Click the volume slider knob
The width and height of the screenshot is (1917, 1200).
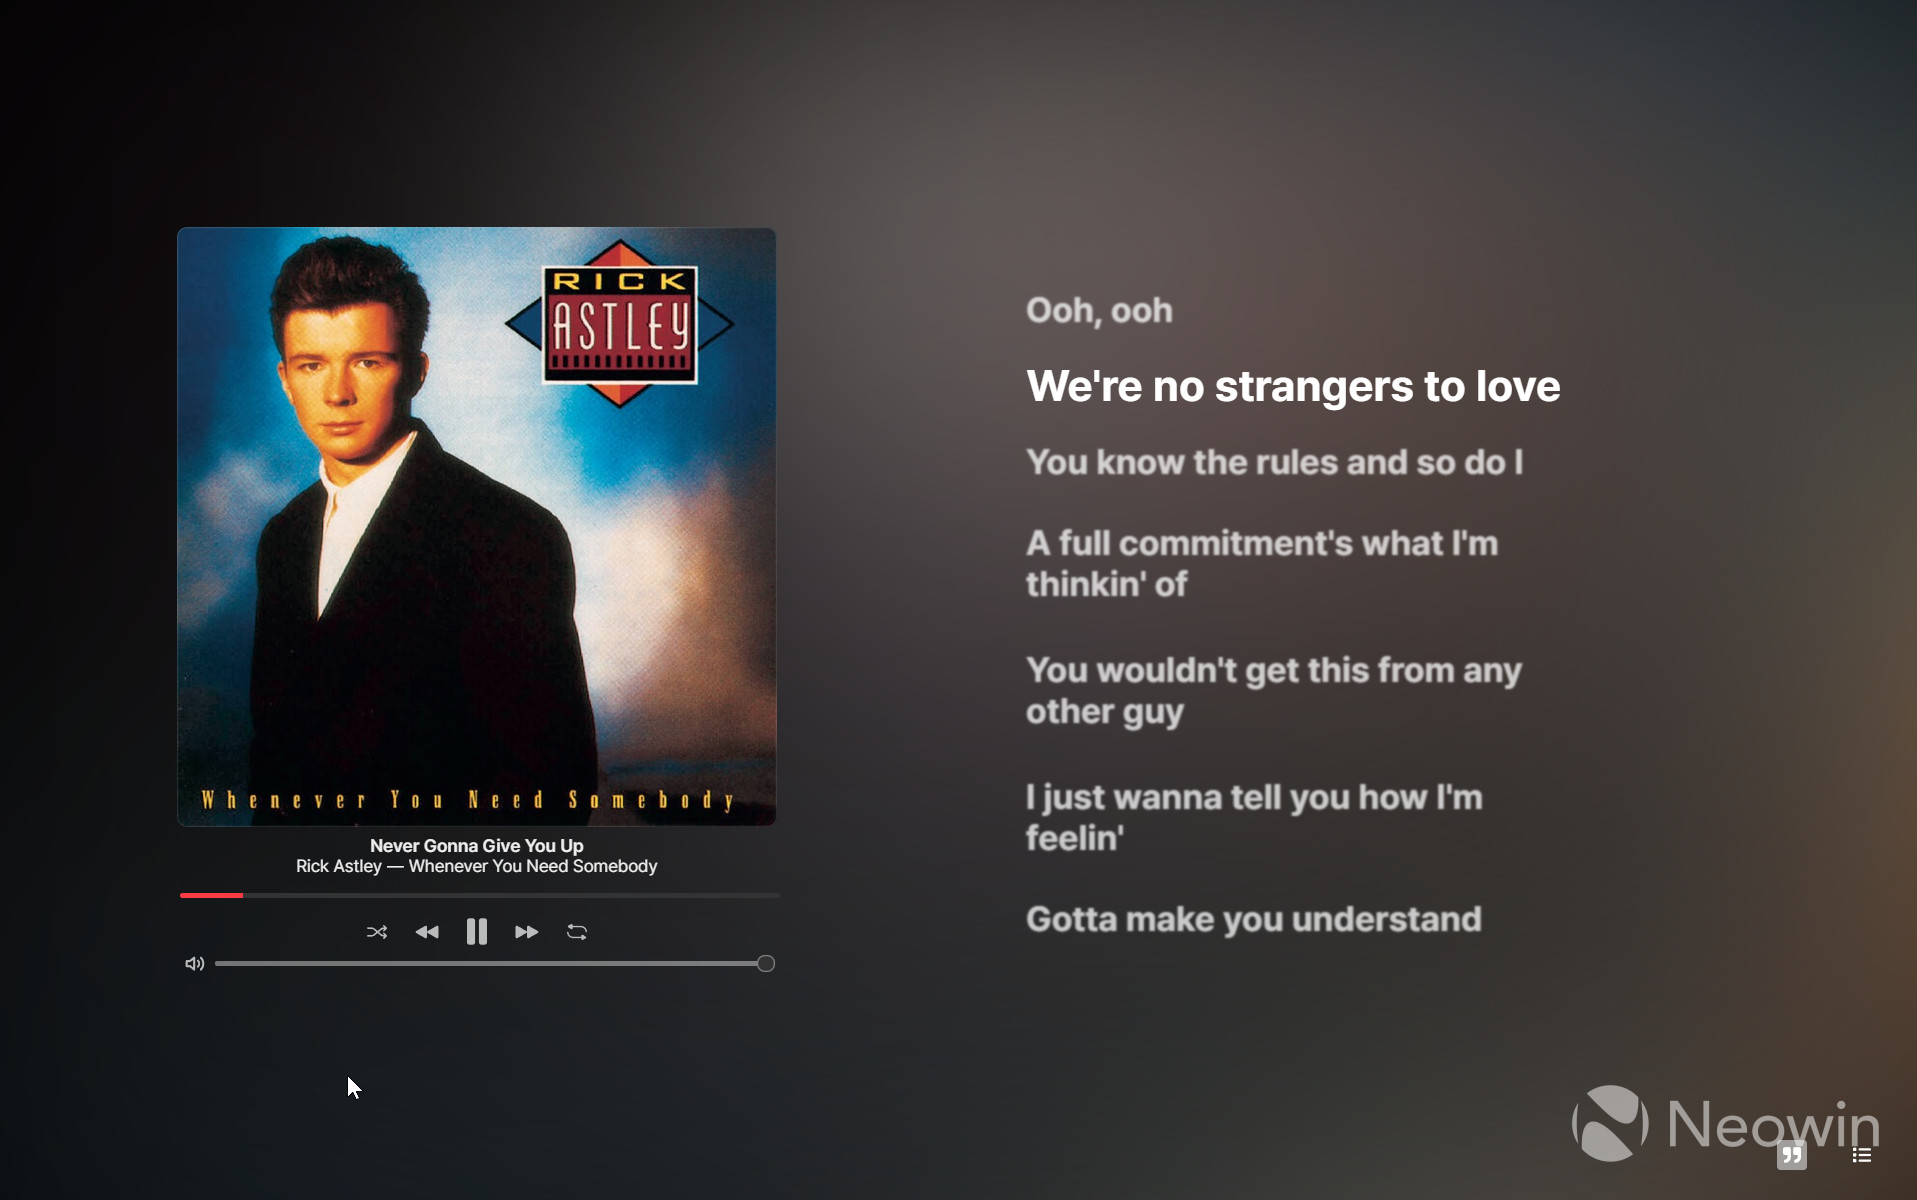[x=766, y=964]
